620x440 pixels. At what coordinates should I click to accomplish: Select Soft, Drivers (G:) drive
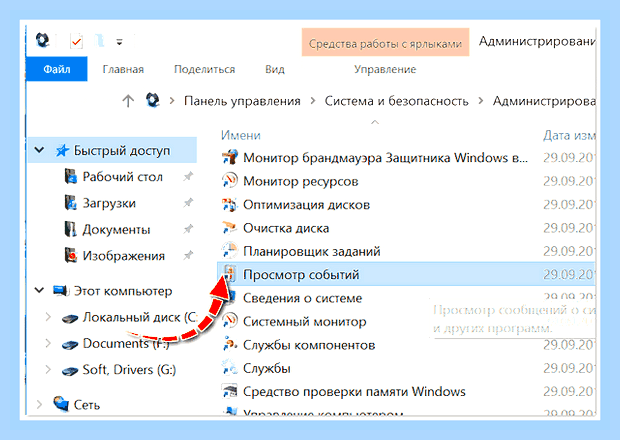(129, 370)
